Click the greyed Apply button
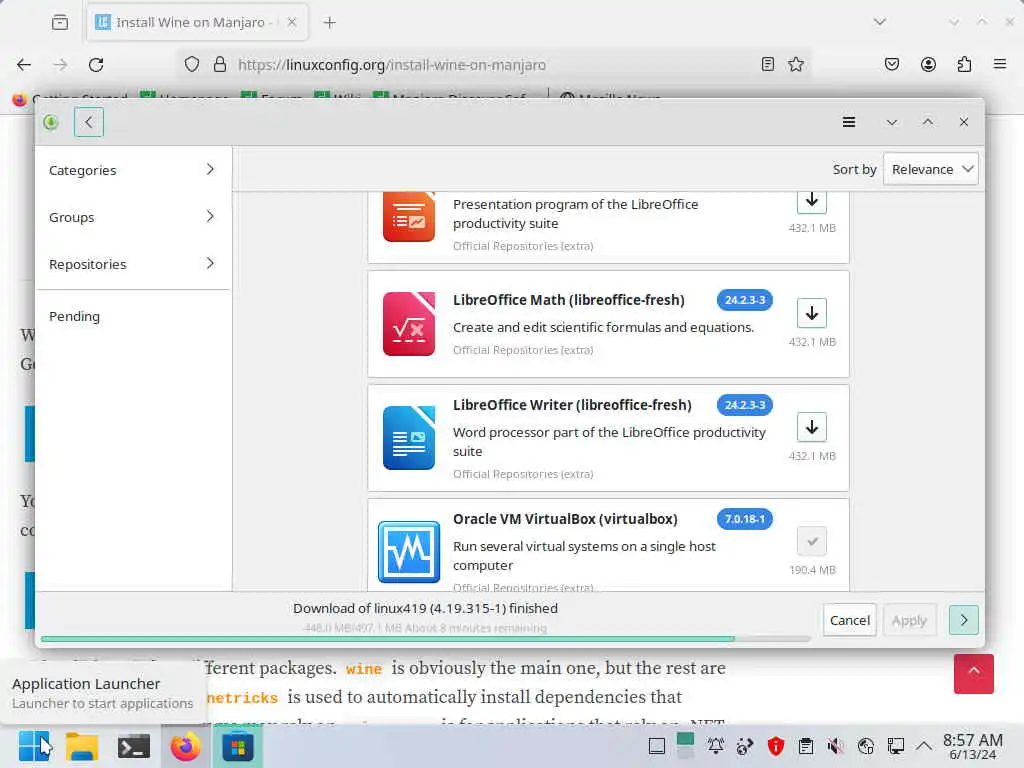Image resolution: width=1024 pixels, height=768 pixels. pyautogui.click(x=909, y=620)
